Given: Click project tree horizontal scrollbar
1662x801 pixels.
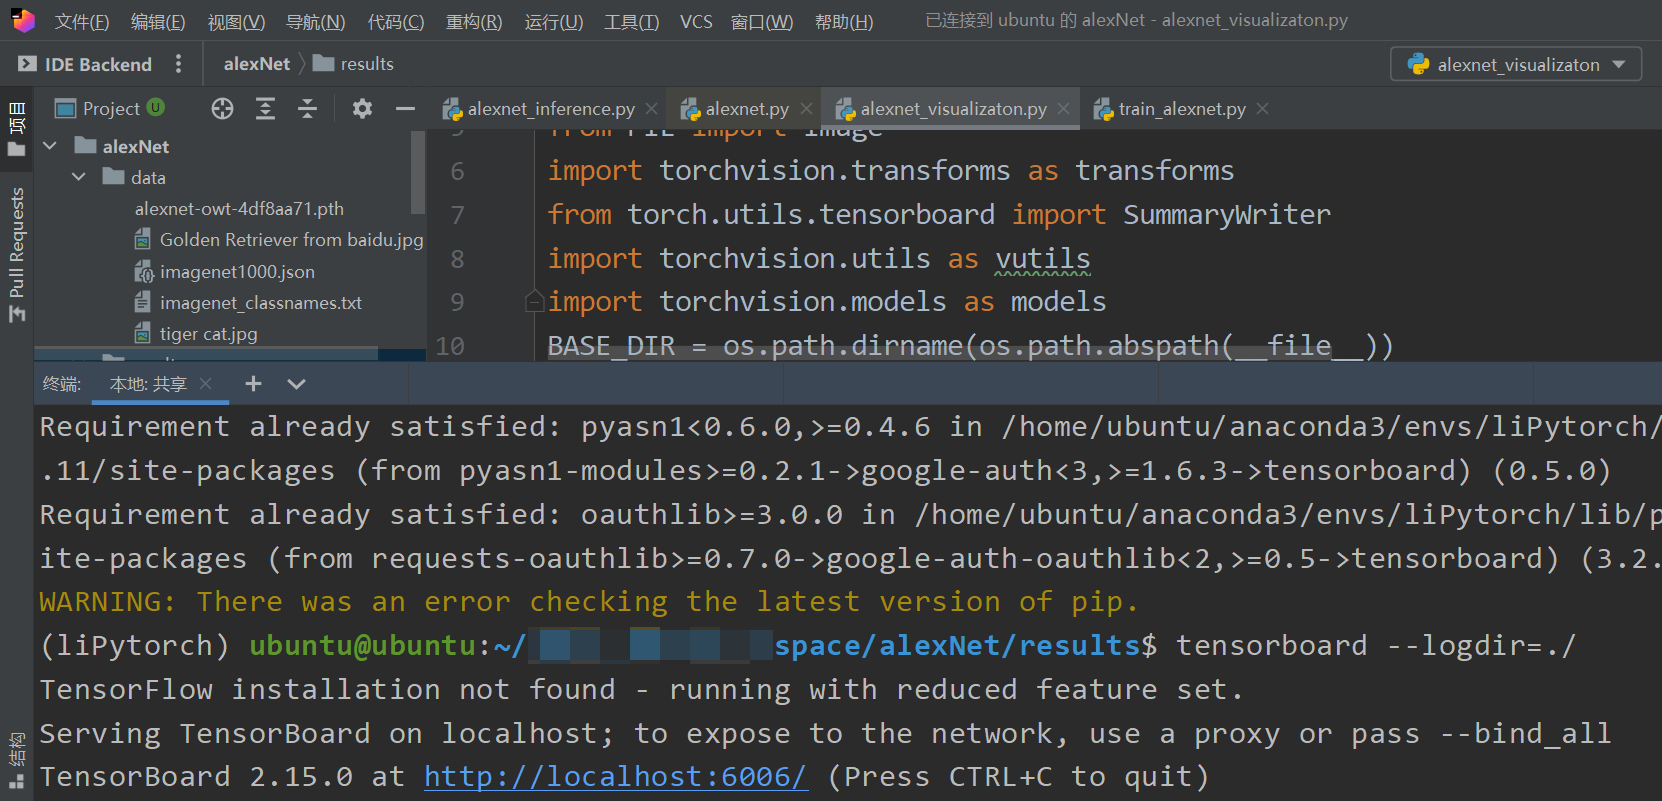Looking at the screenshot, I should click(206, 354).
